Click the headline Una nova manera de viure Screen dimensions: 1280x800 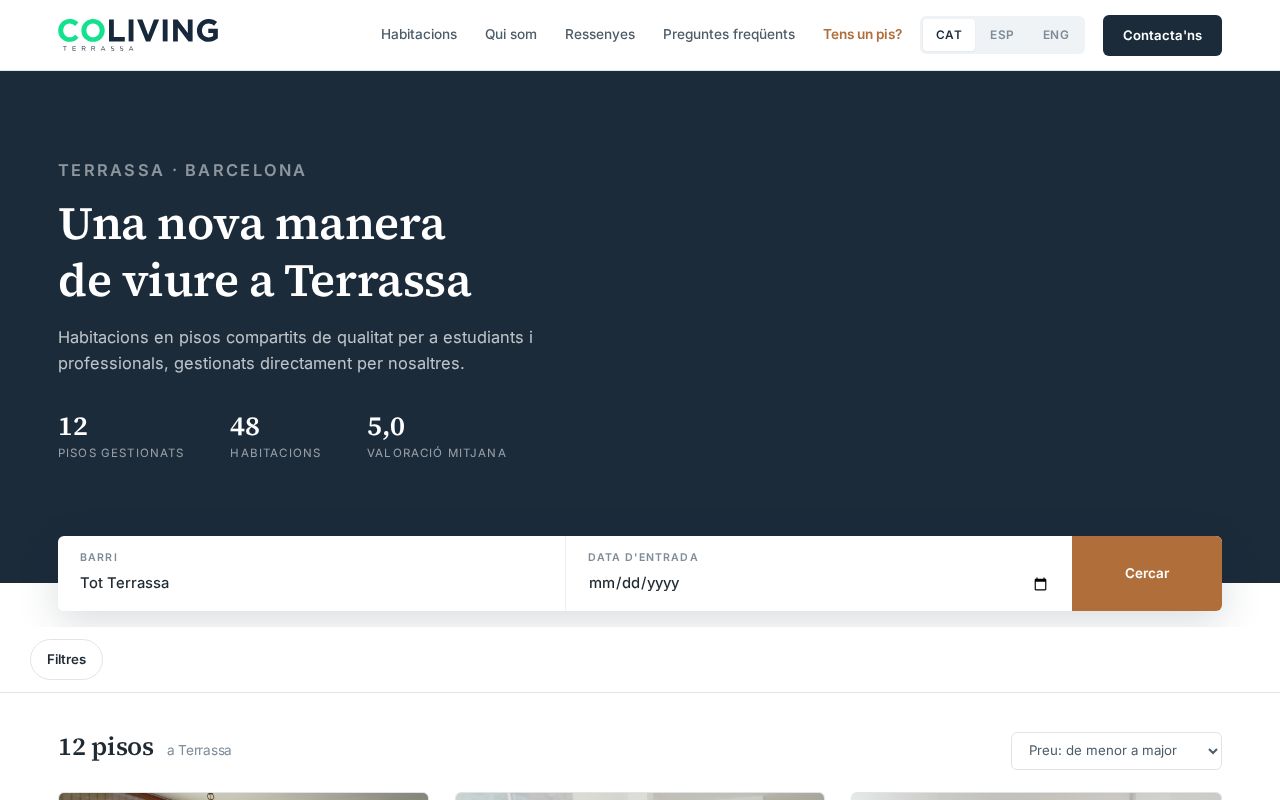(265, 252)
